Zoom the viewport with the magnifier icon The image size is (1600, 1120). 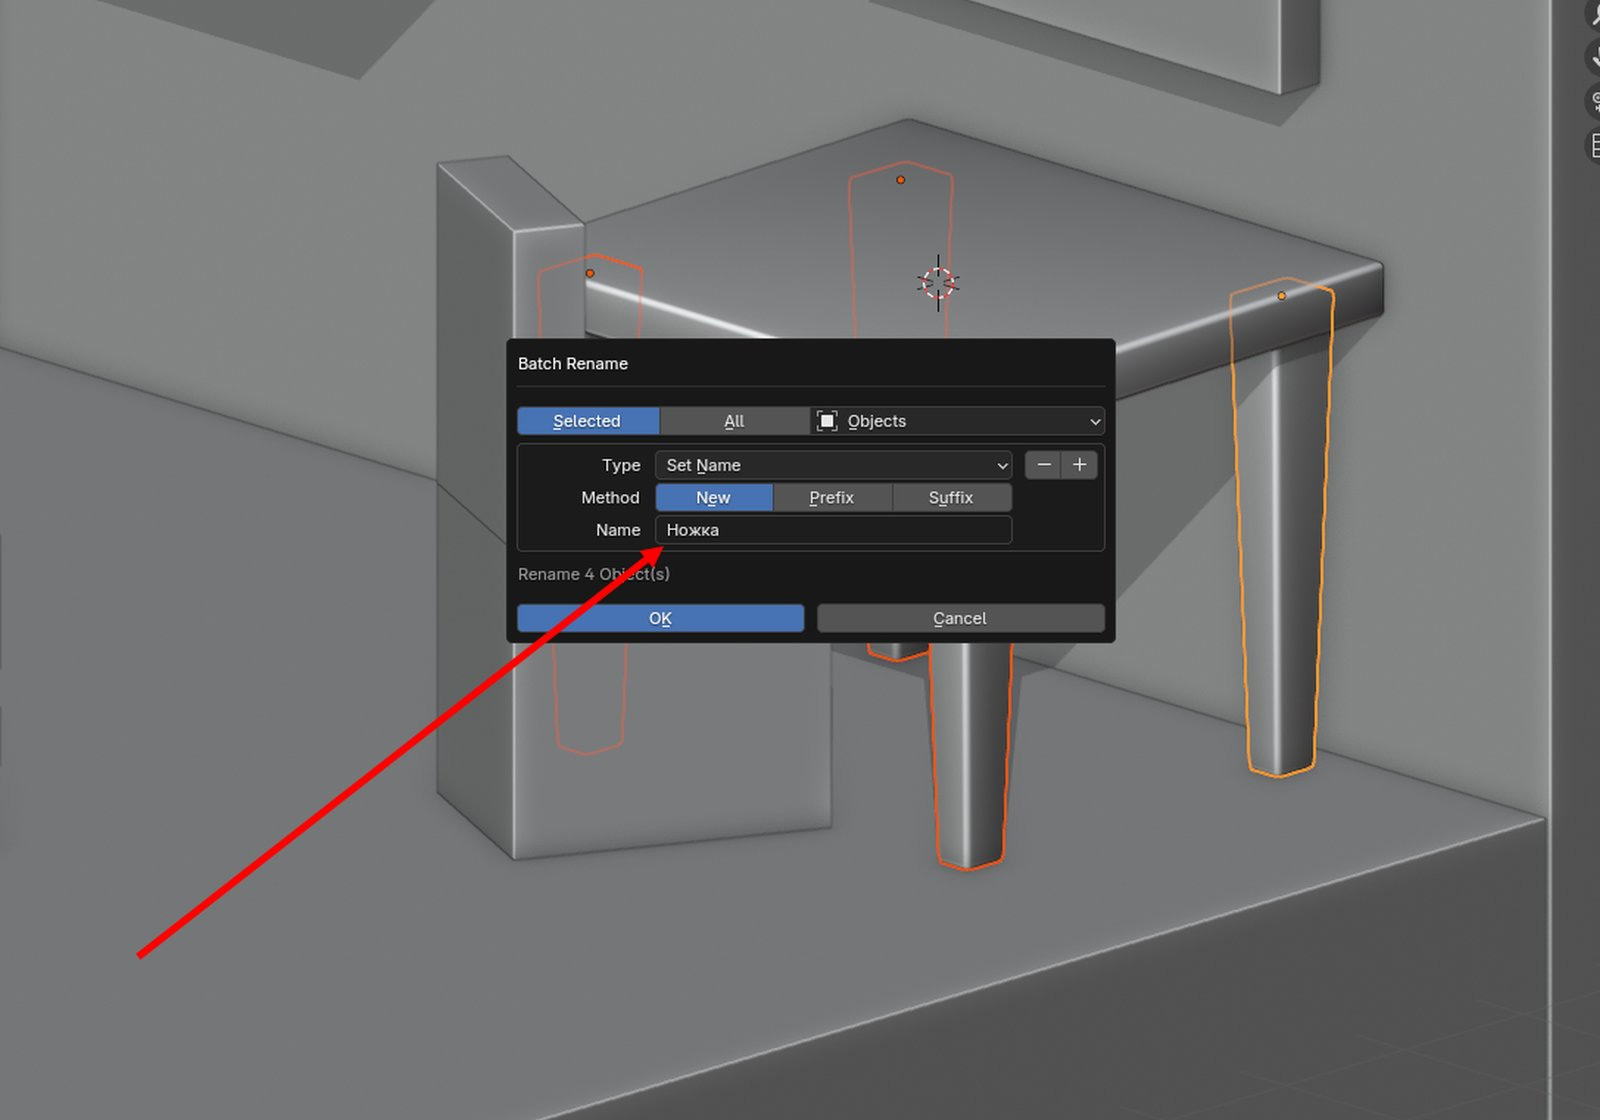pos(1594,14)
